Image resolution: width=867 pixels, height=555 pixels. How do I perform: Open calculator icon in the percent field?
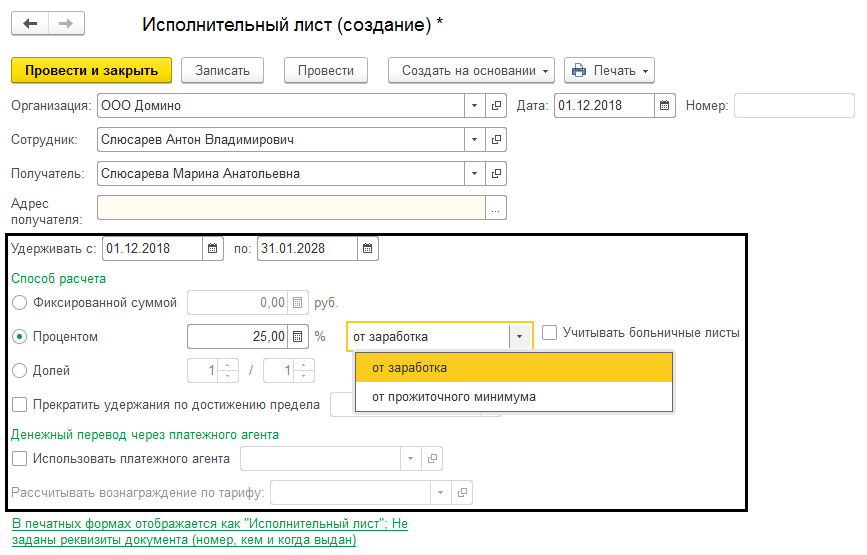click(297, 336)
